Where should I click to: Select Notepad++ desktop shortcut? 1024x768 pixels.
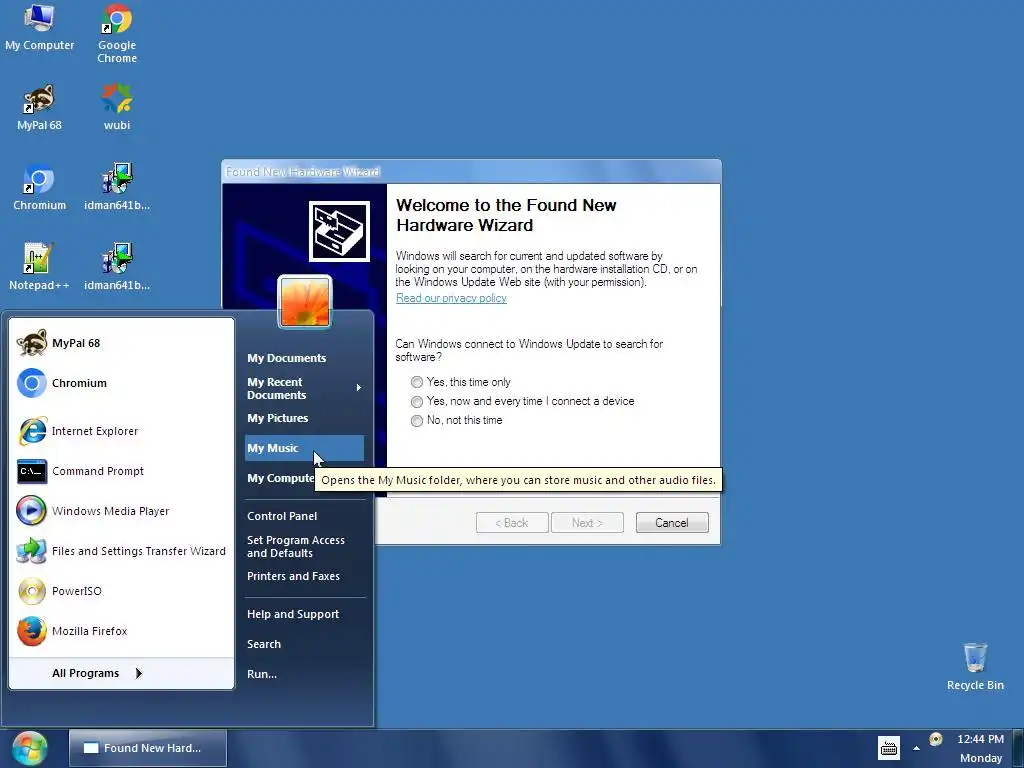tap(39, 268)
